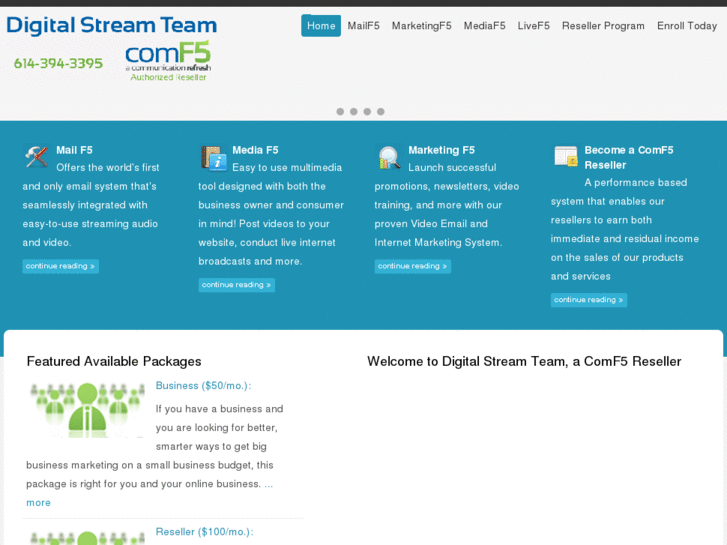Follow the Business package 'more' link

point(38,503)
